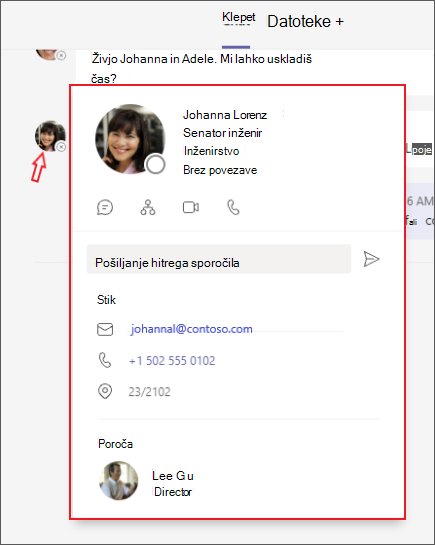This screenshot has width=435, height=545.
Task: Open the johannal@contoso.com email link
Action: click(191, 329)
